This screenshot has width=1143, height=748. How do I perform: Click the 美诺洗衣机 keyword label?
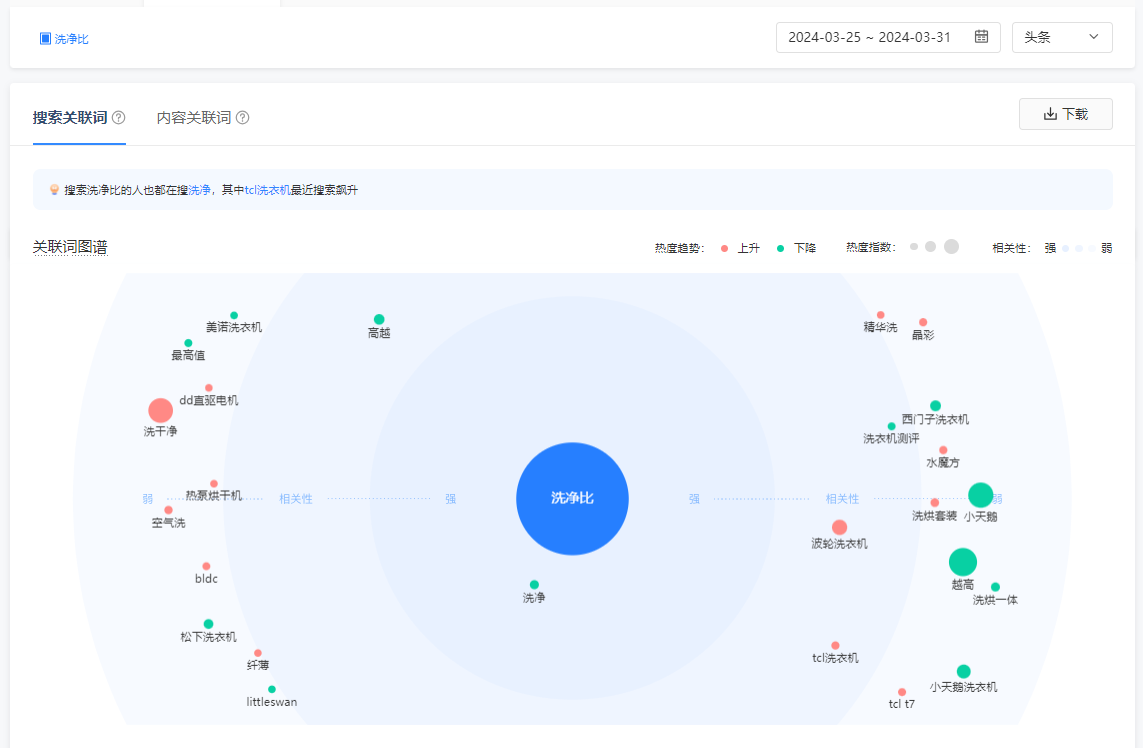(234, 327)
